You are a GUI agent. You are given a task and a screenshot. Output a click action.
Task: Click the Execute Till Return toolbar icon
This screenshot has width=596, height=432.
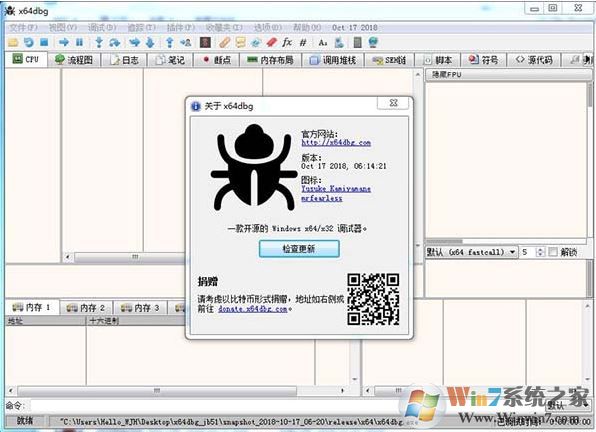point(170,43)
